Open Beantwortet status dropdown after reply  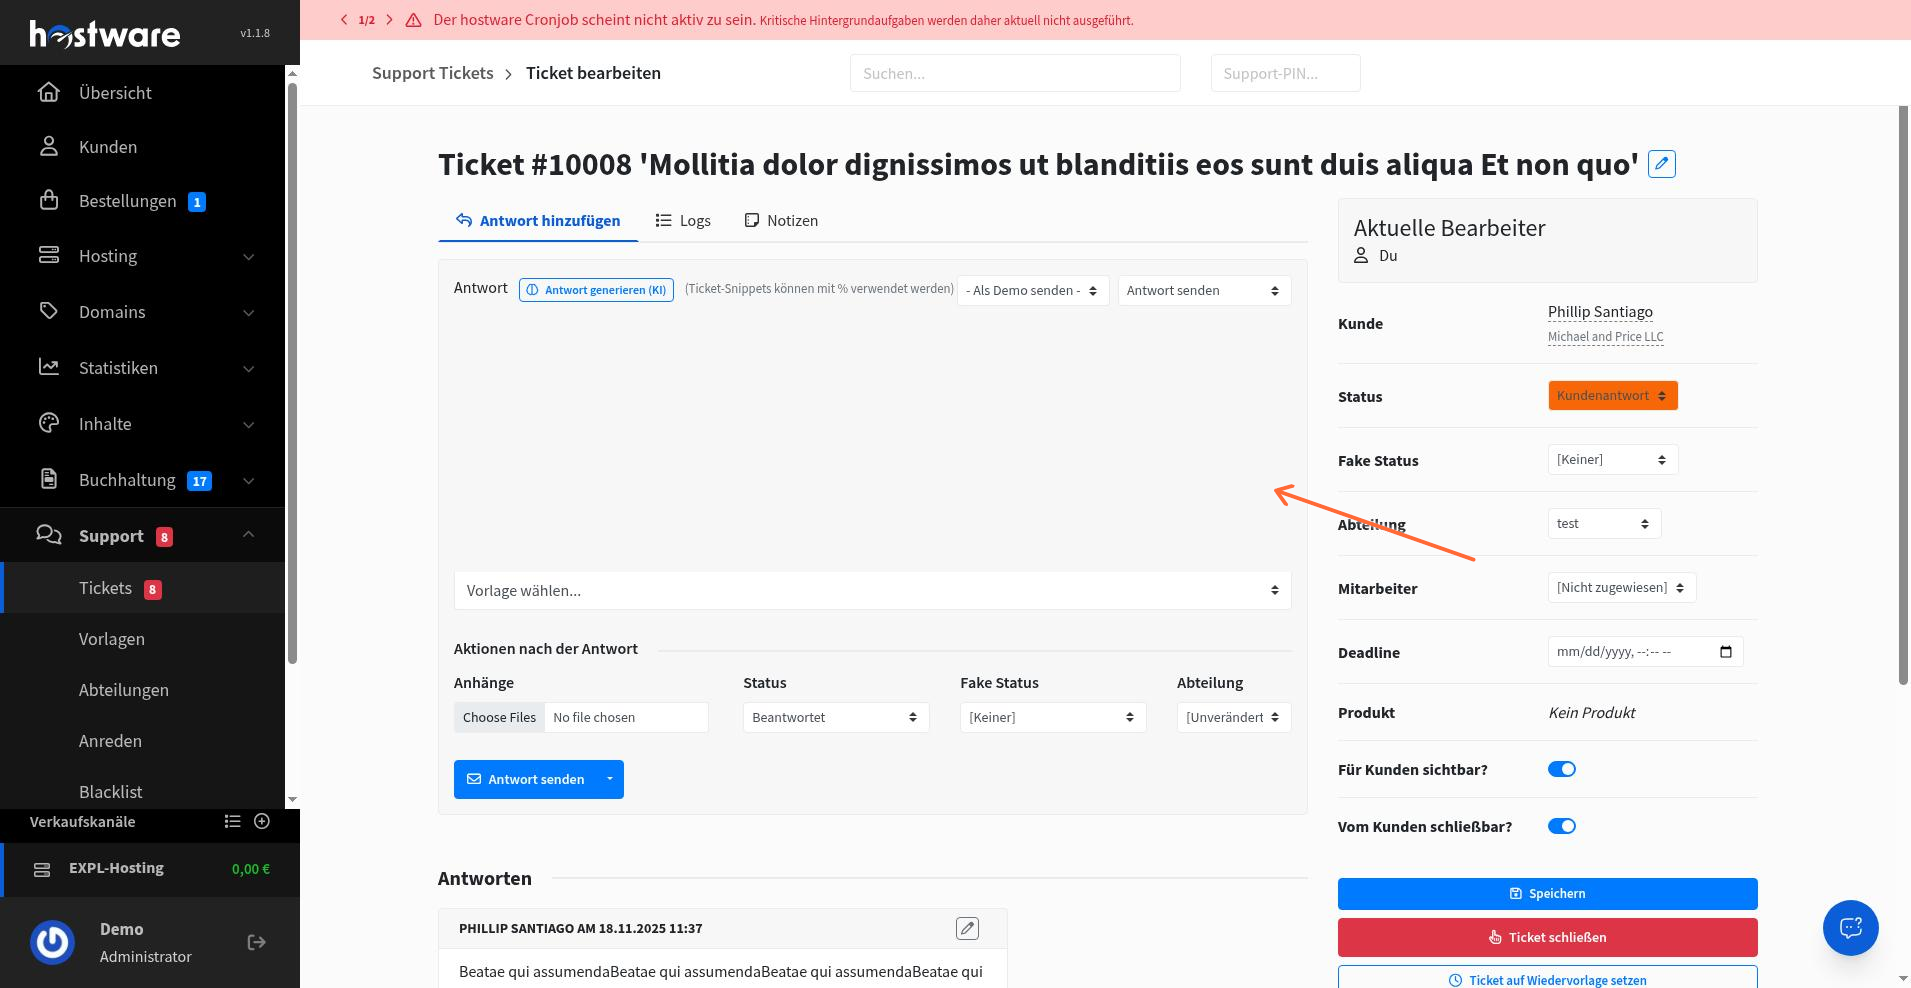point(836,717)
